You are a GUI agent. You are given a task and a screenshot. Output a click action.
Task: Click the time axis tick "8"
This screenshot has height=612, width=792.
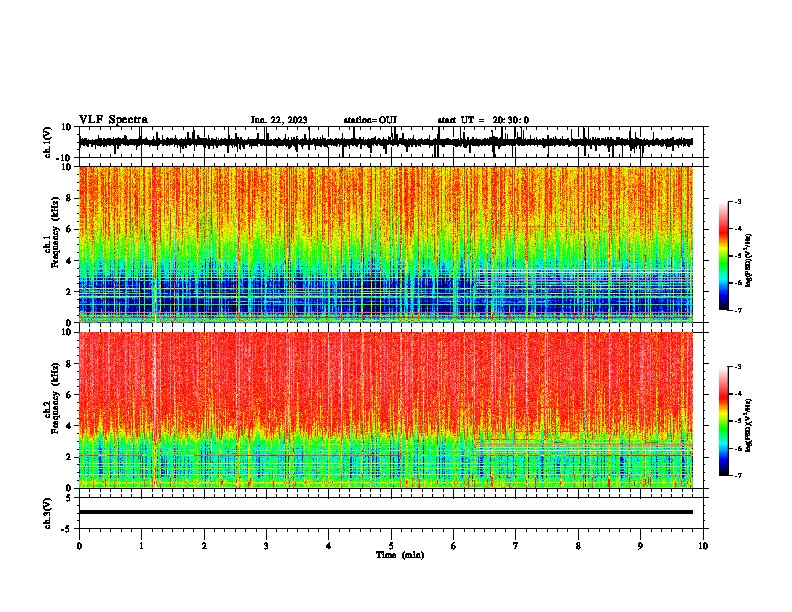pyautogui.click(x=578, y=546)
